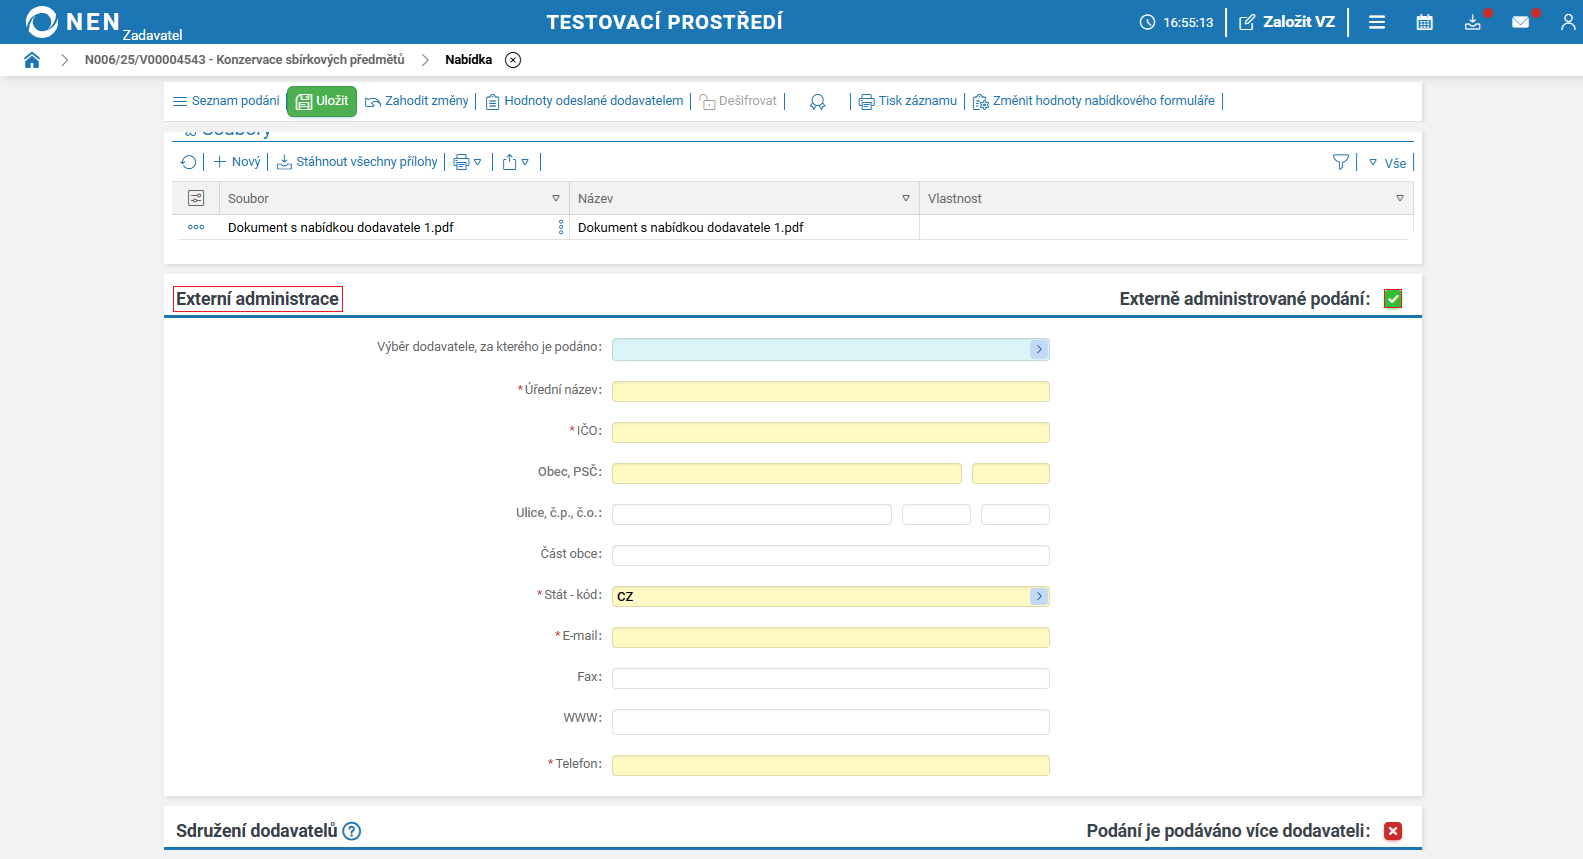Click Stáhnout všechny přílohy
The image size is (1583, 859).
(357, 162)
